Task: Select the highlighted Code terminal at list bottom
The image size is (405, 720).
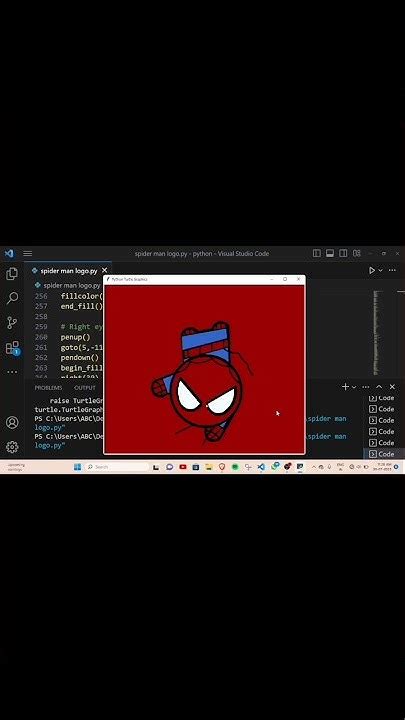Action: (x=382, y=454)
